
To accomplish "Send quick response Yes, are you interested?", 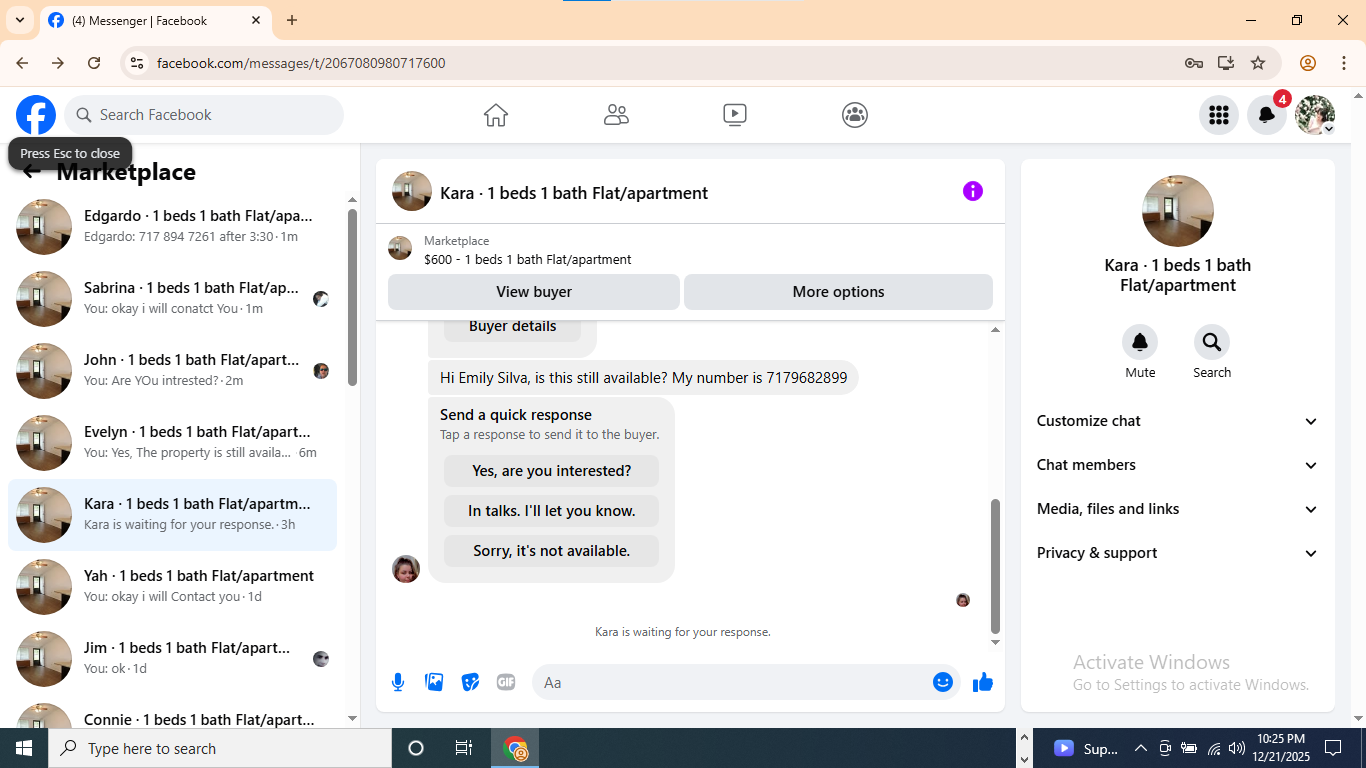I will (551, 471).
